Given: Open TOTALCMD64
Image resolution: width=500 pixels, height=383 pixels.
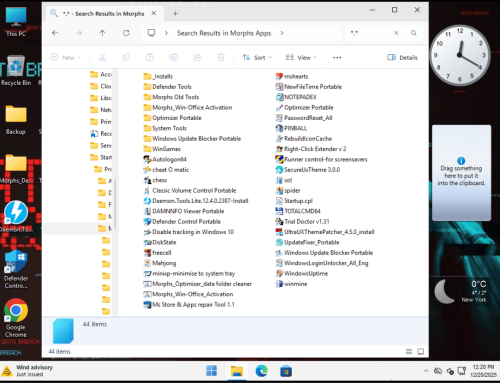Looking at the screenshot, I should [298, 211].
